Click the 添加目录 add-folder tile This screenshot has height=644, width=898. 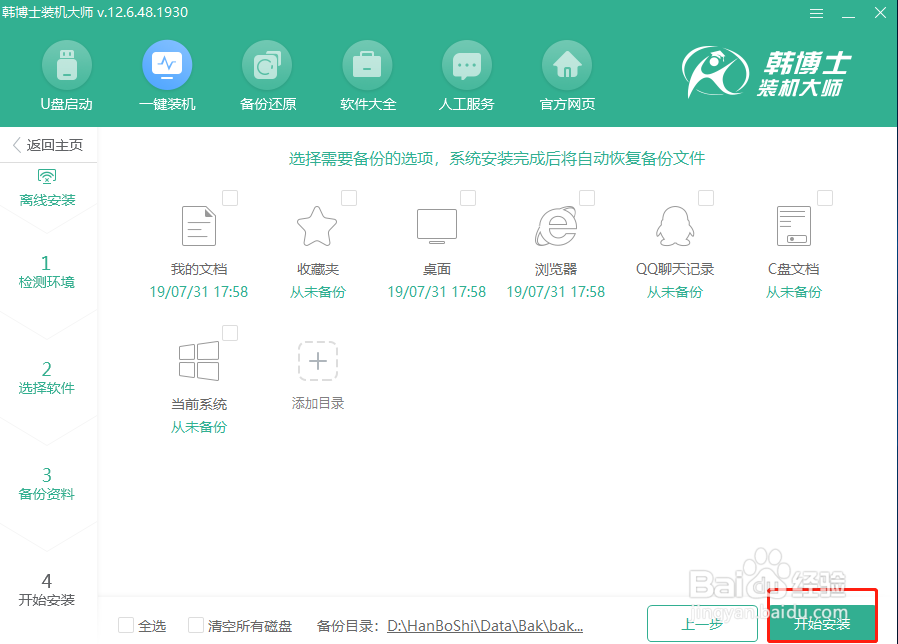(317, 360)
